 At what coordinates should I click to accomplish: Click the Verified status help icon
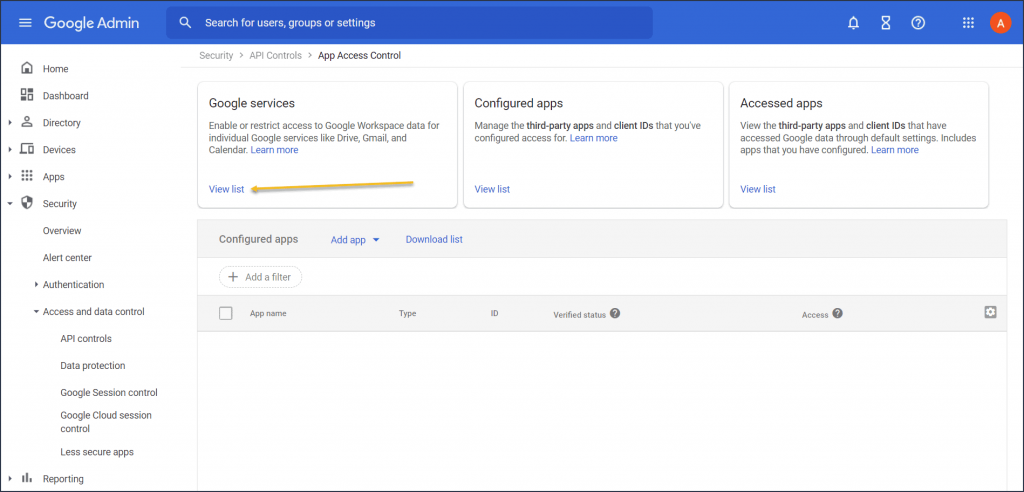click(615, 313)
